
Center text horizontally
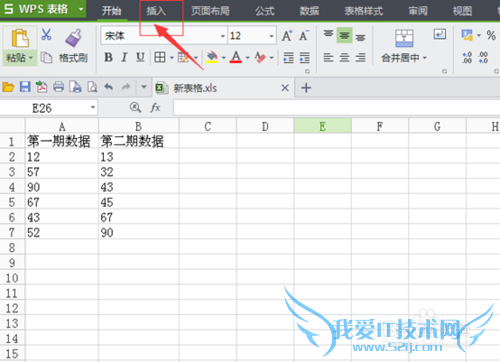[x=344, y=58]
